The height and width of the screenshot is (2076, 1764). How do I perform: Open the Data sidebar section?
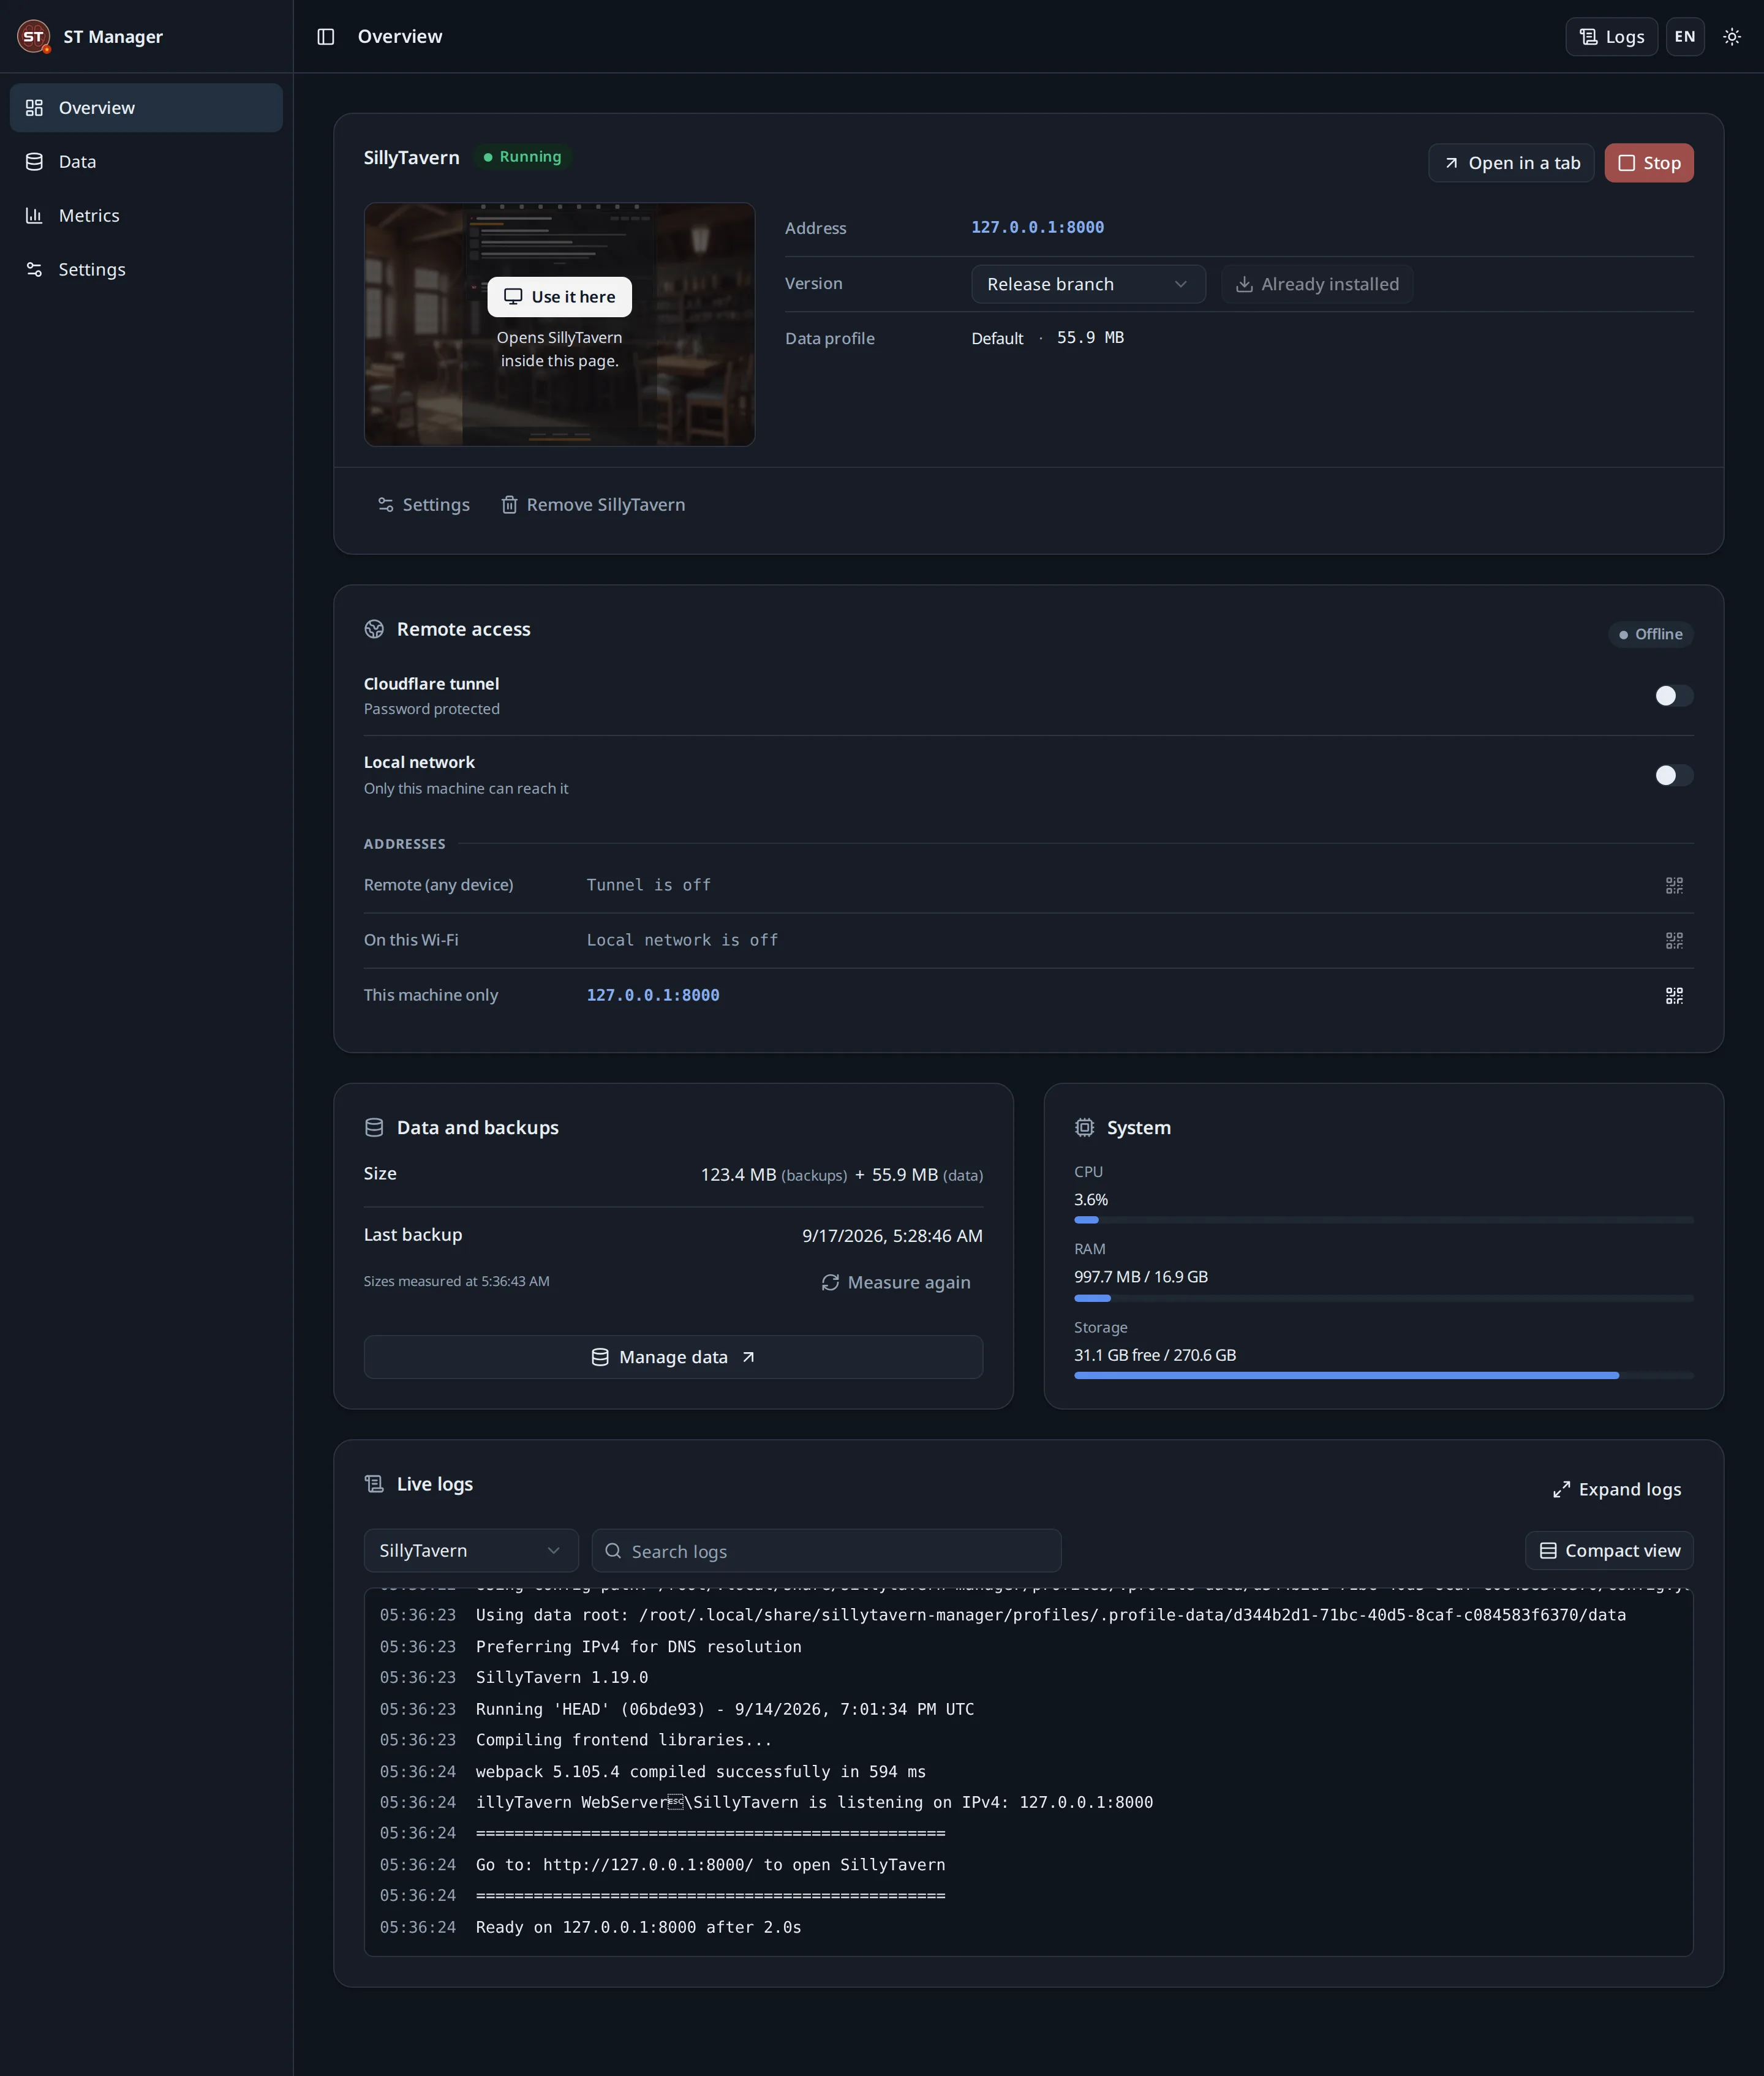click(146, 162)
